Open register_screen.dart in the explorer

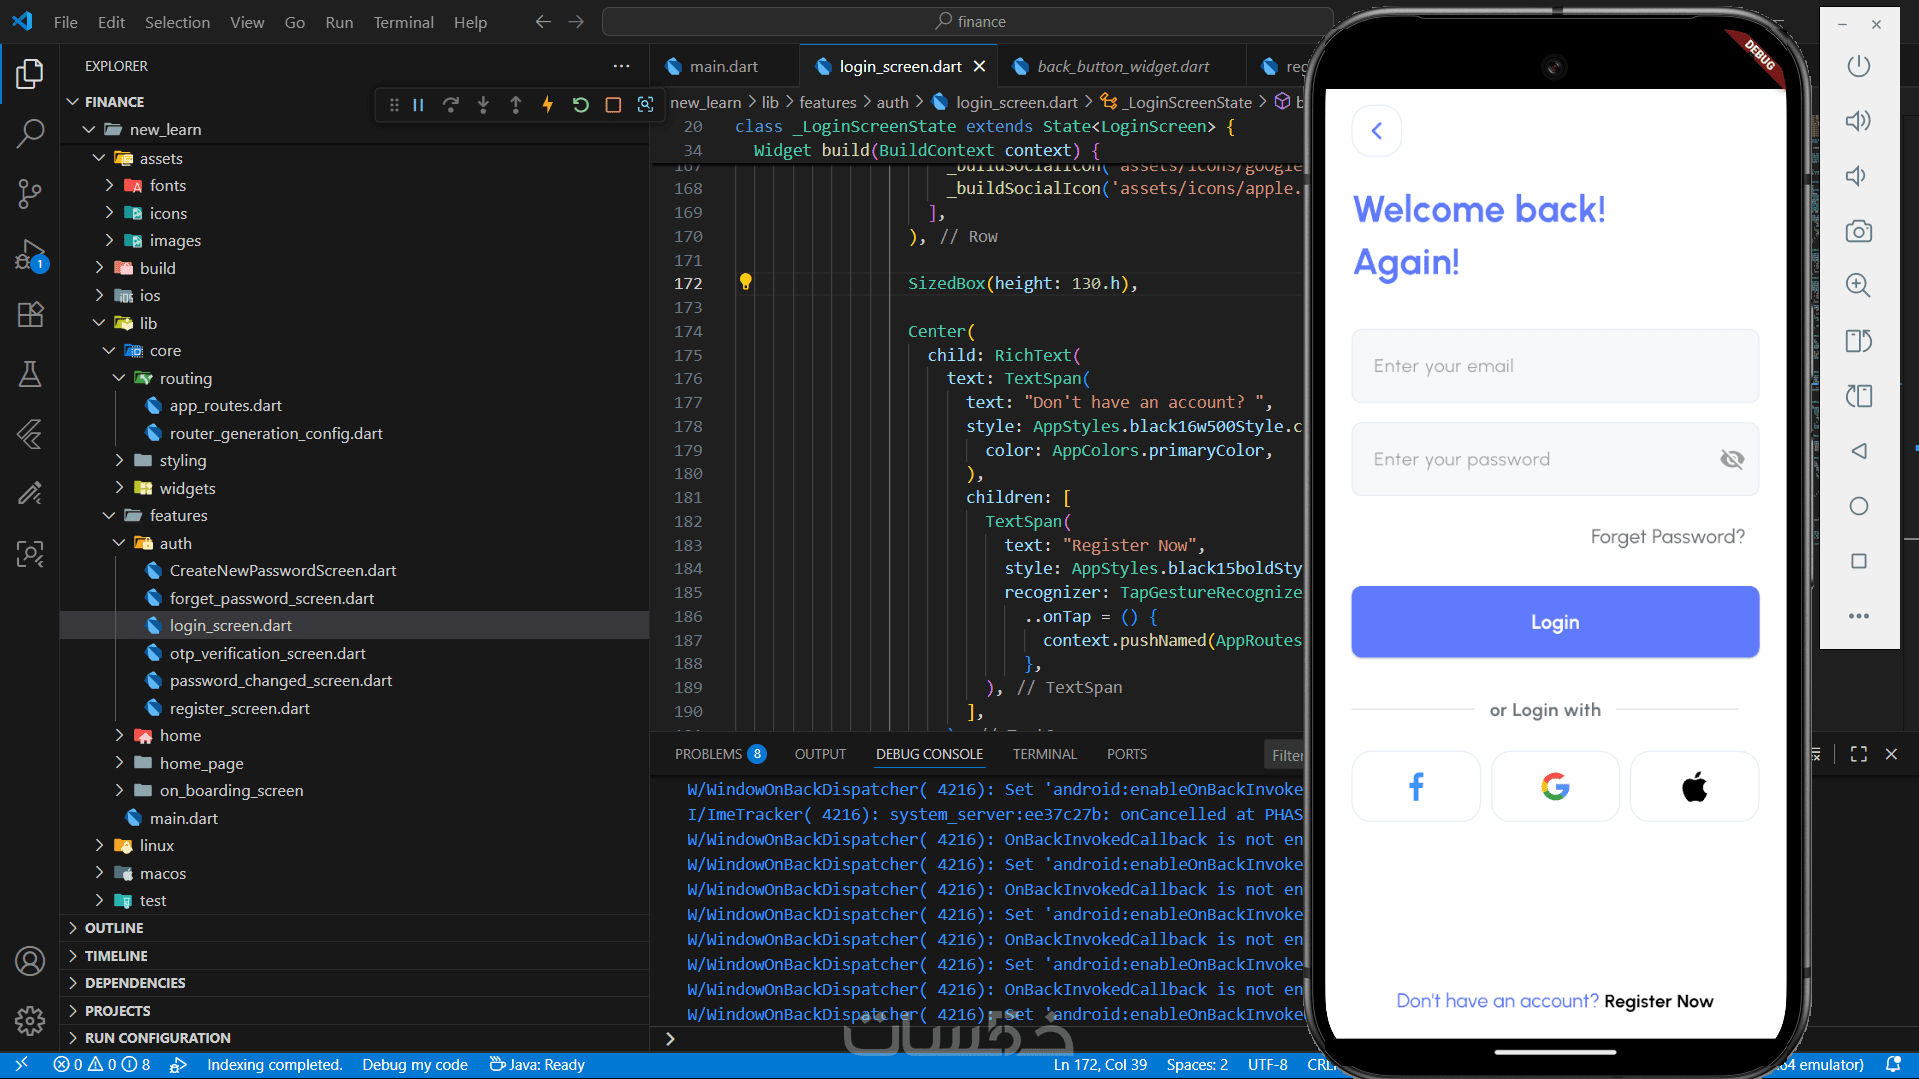click(x=239, y=708)
